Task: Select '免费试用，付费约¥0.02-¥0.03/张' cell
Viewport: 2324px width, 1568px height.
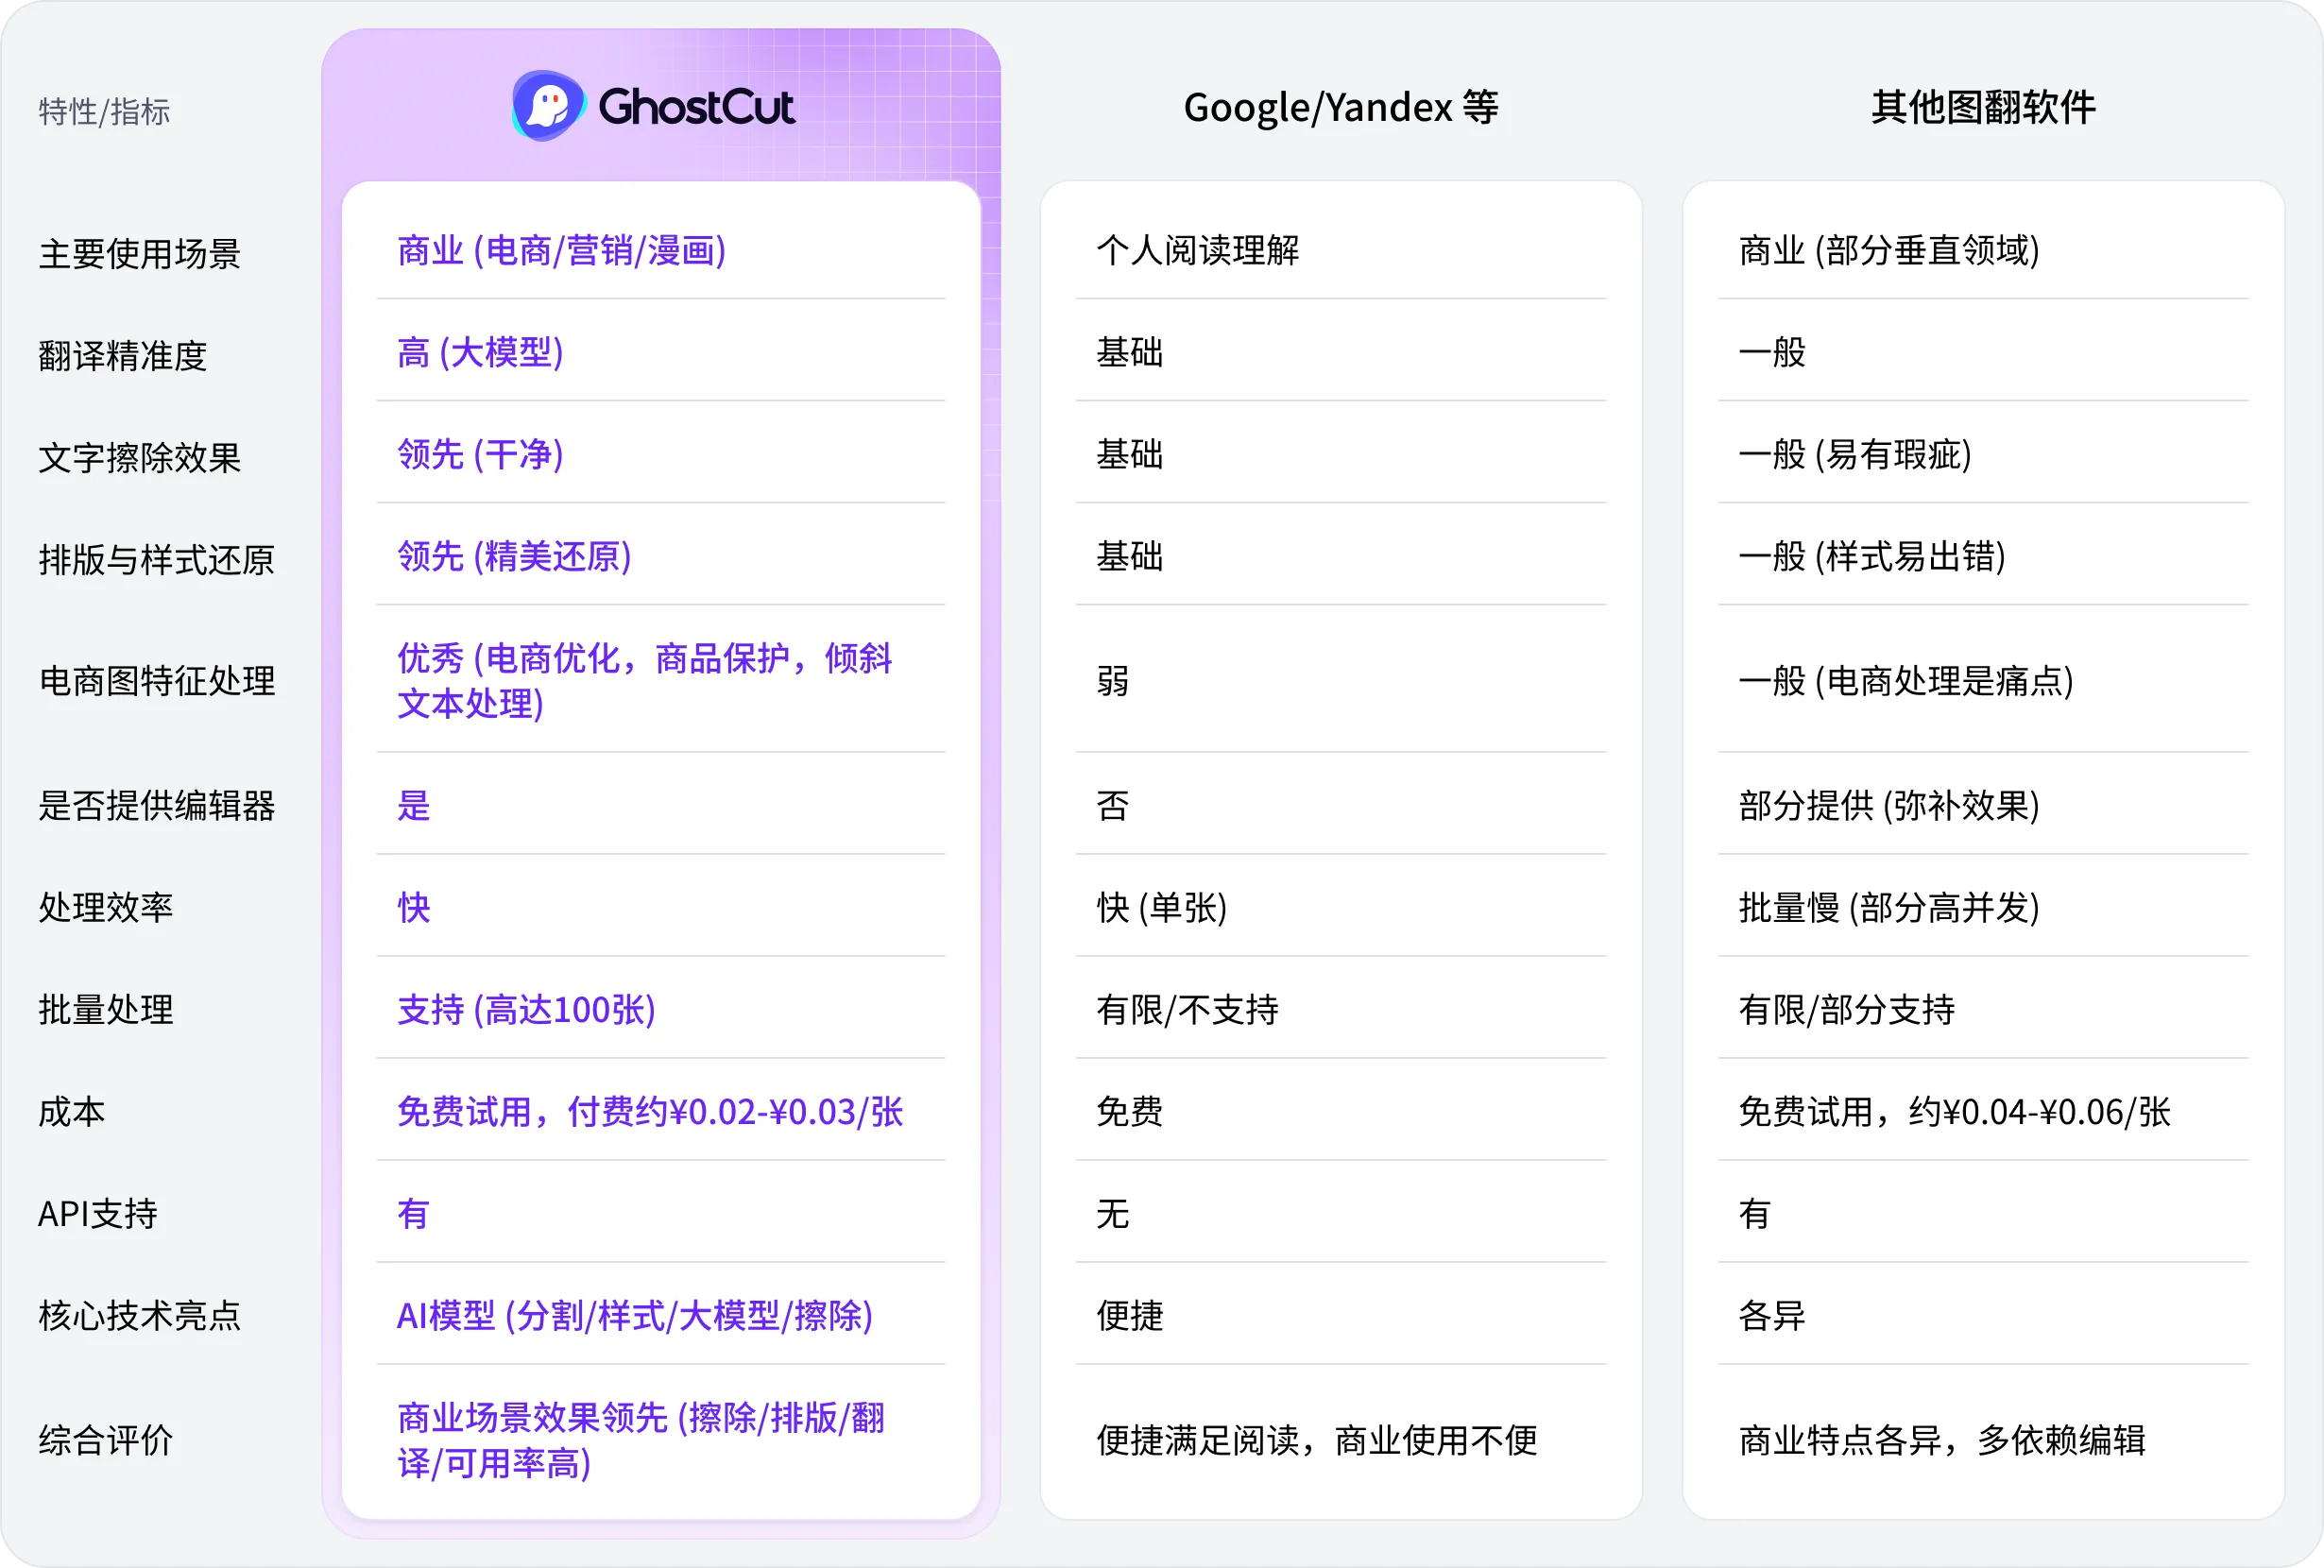Action: click(x=651, y=1112)
